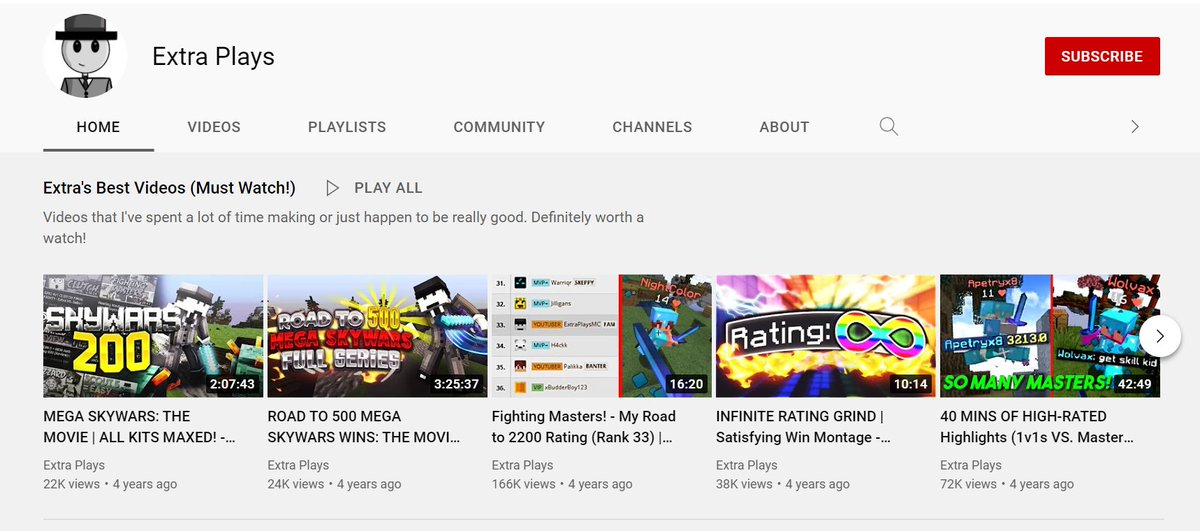Viewport: 1200px width, 531px height.
Task: Search this channel with the magnifier icon
Action: [888, 126]
